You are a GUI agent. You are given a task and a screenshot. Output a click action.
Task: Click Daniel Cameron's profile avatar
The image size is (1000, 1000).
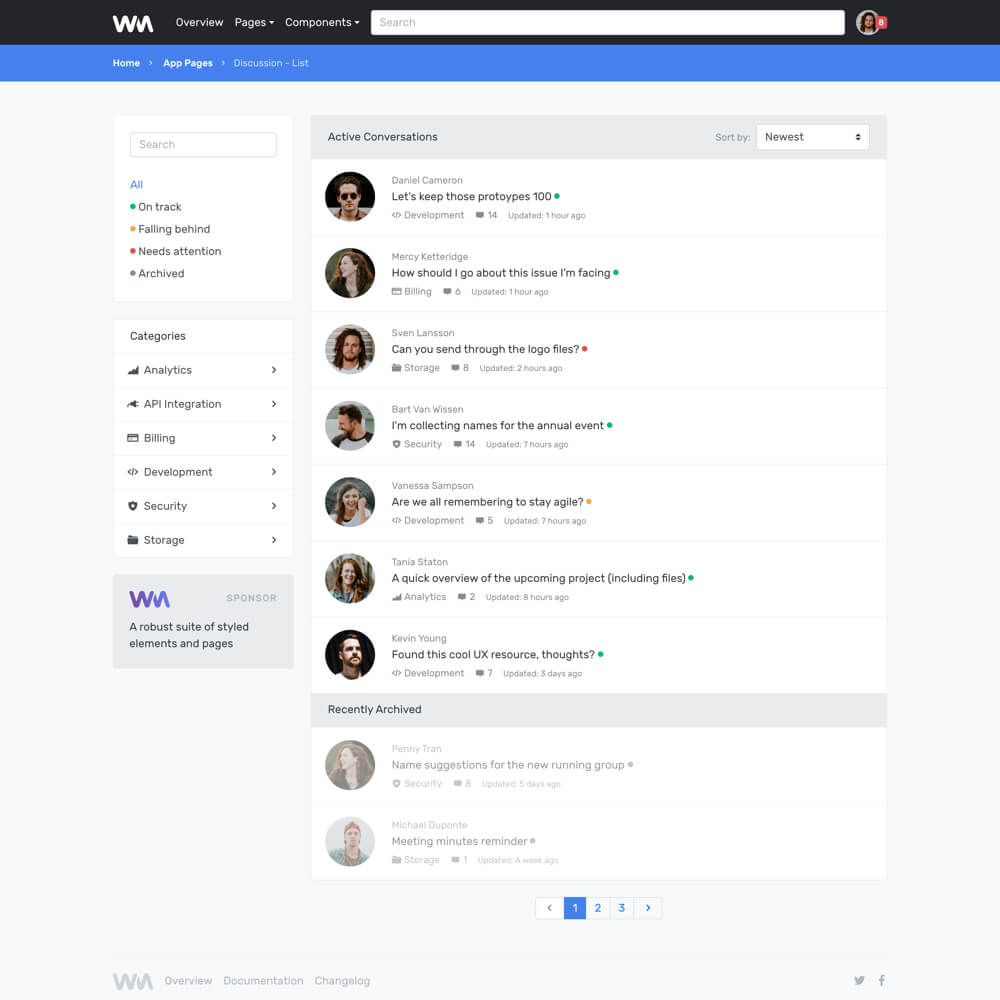click(350, 197)
